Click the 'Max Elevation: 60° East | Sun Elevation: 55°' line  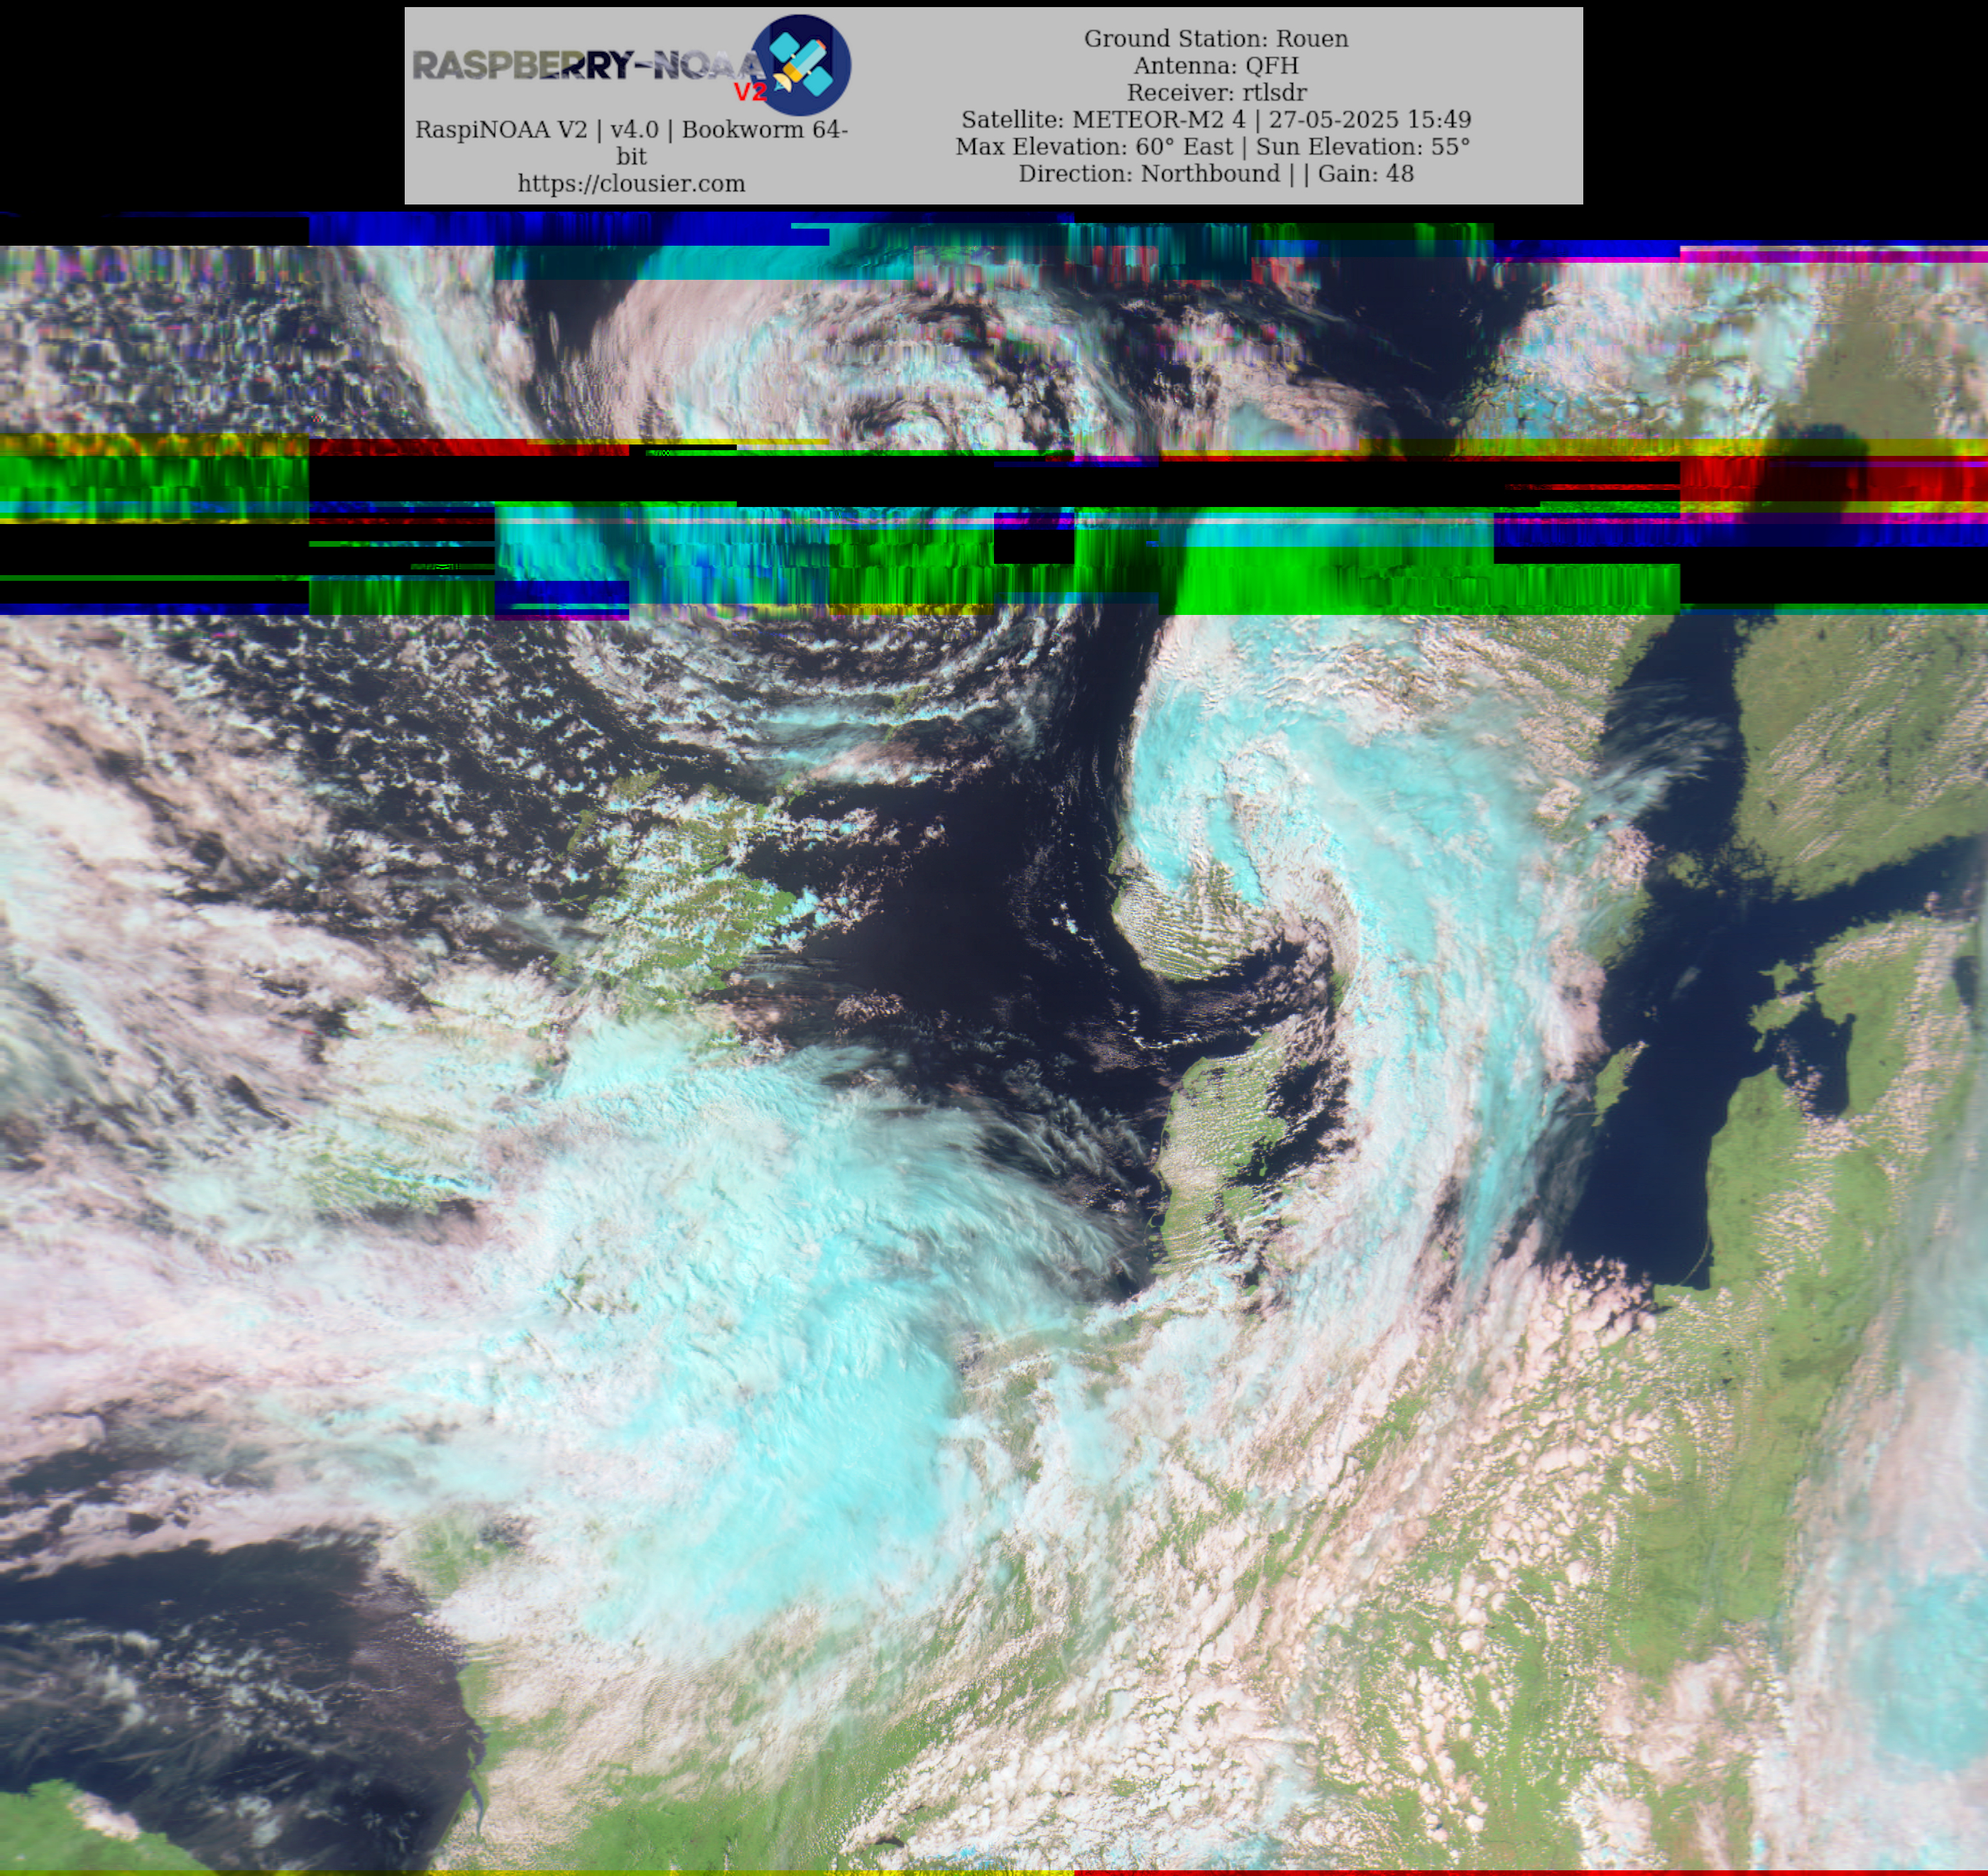(x=1213, y=147)
